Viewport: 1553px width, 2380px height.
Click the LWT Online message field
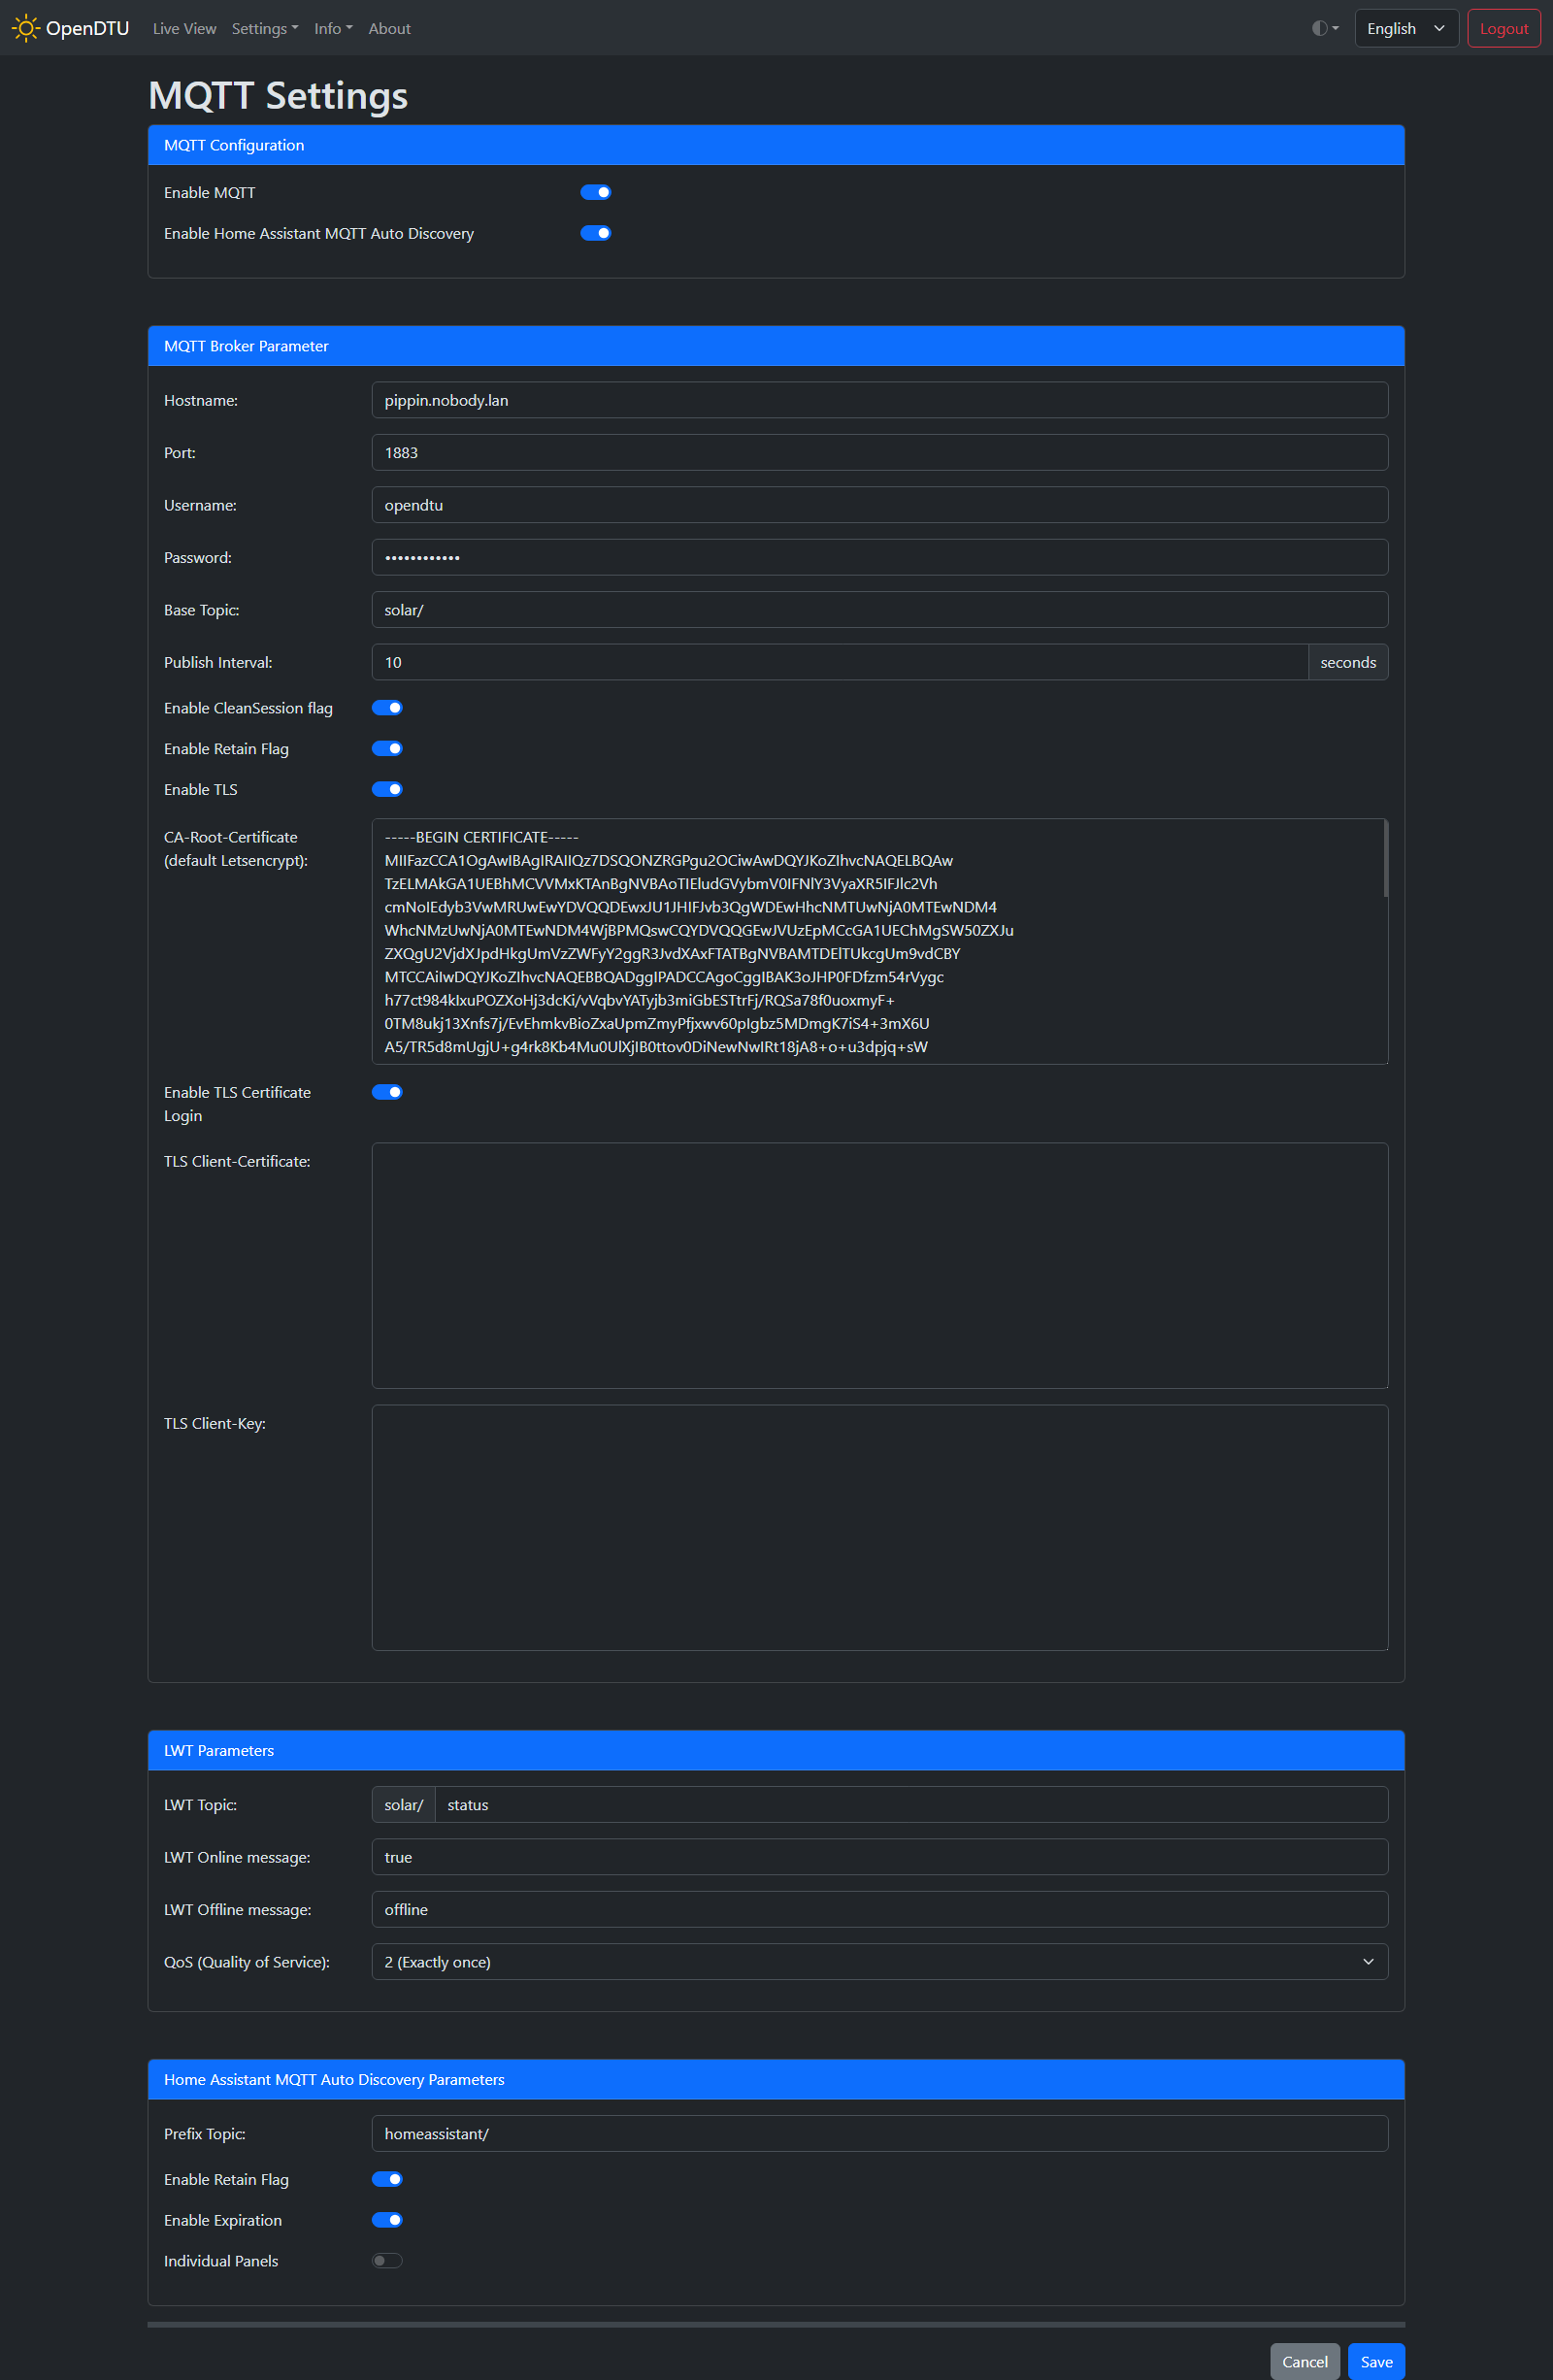(879, 1857)
